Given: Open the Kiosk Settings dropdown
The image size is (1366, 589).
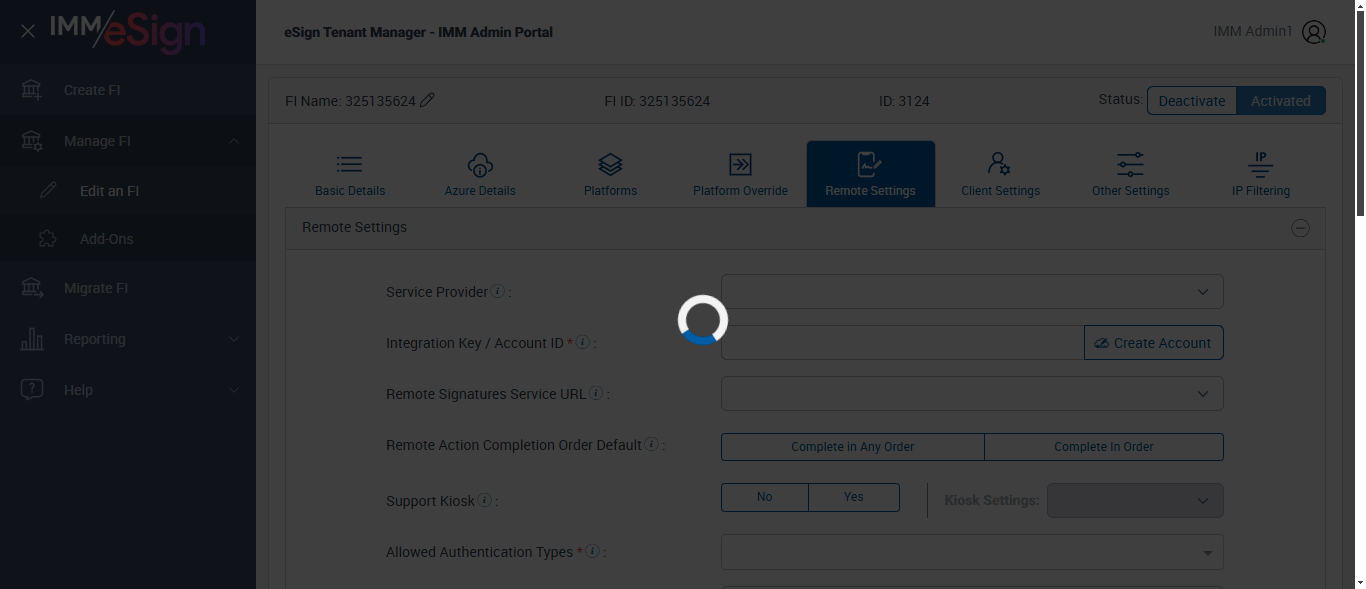Looking at the screenshot, I should 1135,501.
